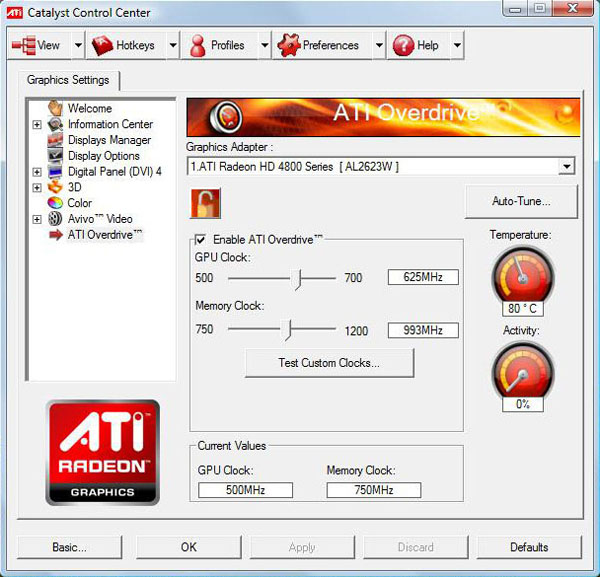Select Displays Manager in the tree
600x577 pixels.
tap(109, 140)
